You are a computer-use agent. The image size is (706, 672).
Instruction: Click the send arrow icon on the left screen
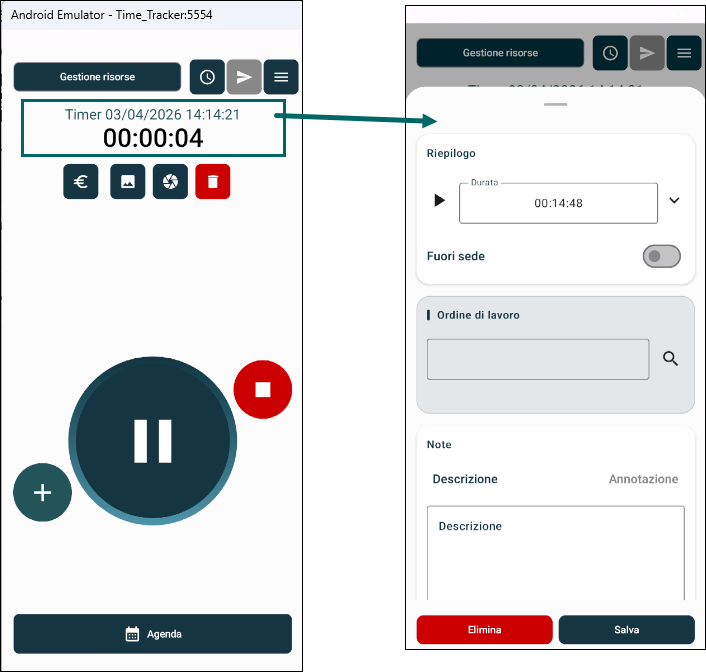pos(244,77)
